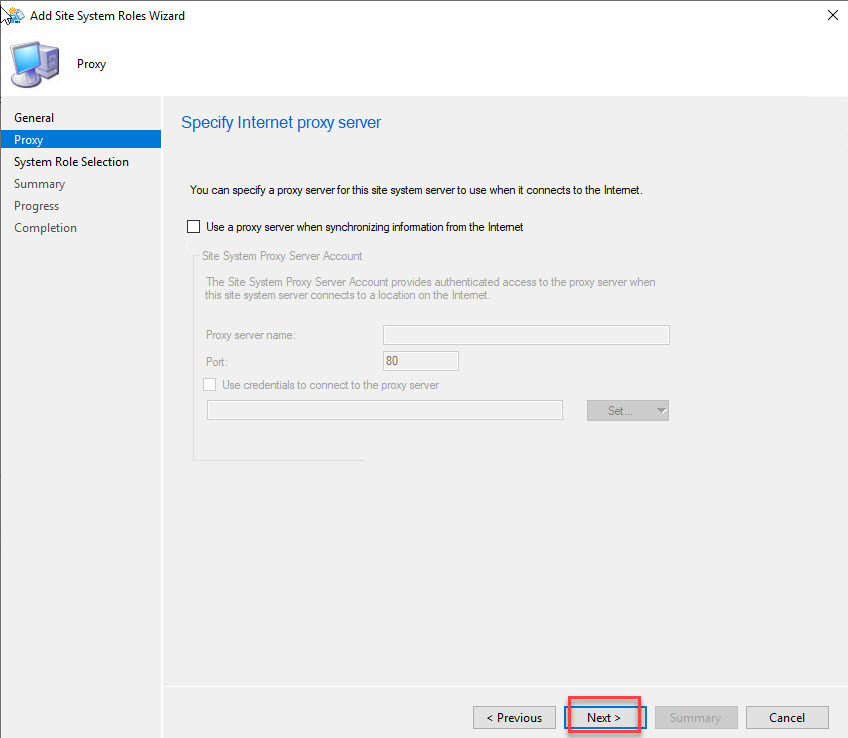Click the 'Specify Internet proxy server' heading
The width and height of the screenshot is (848, 738).
point(281,123)
